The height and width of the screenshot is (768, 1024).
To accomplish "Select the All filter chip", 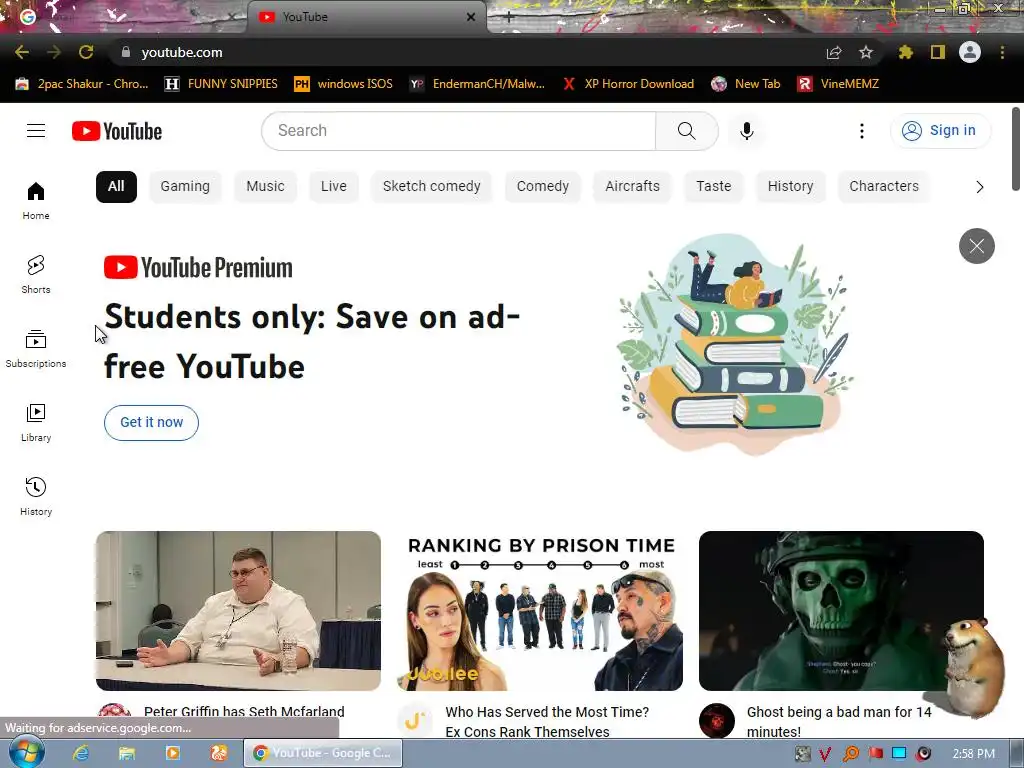I will [116, 187].
